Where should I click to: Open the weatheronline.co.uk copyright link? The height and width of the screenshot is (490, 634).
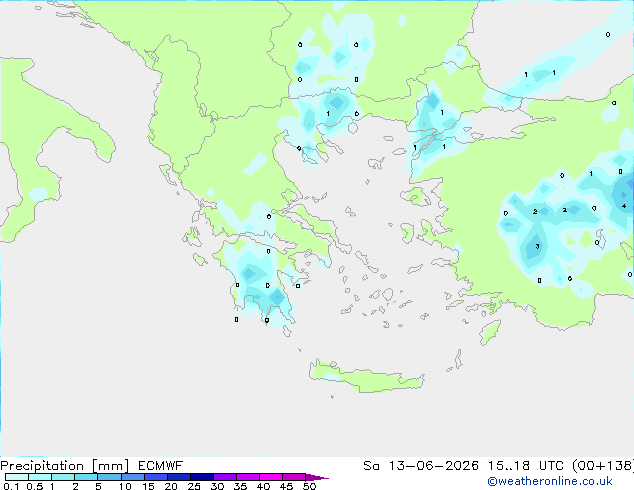pos(550,481)
